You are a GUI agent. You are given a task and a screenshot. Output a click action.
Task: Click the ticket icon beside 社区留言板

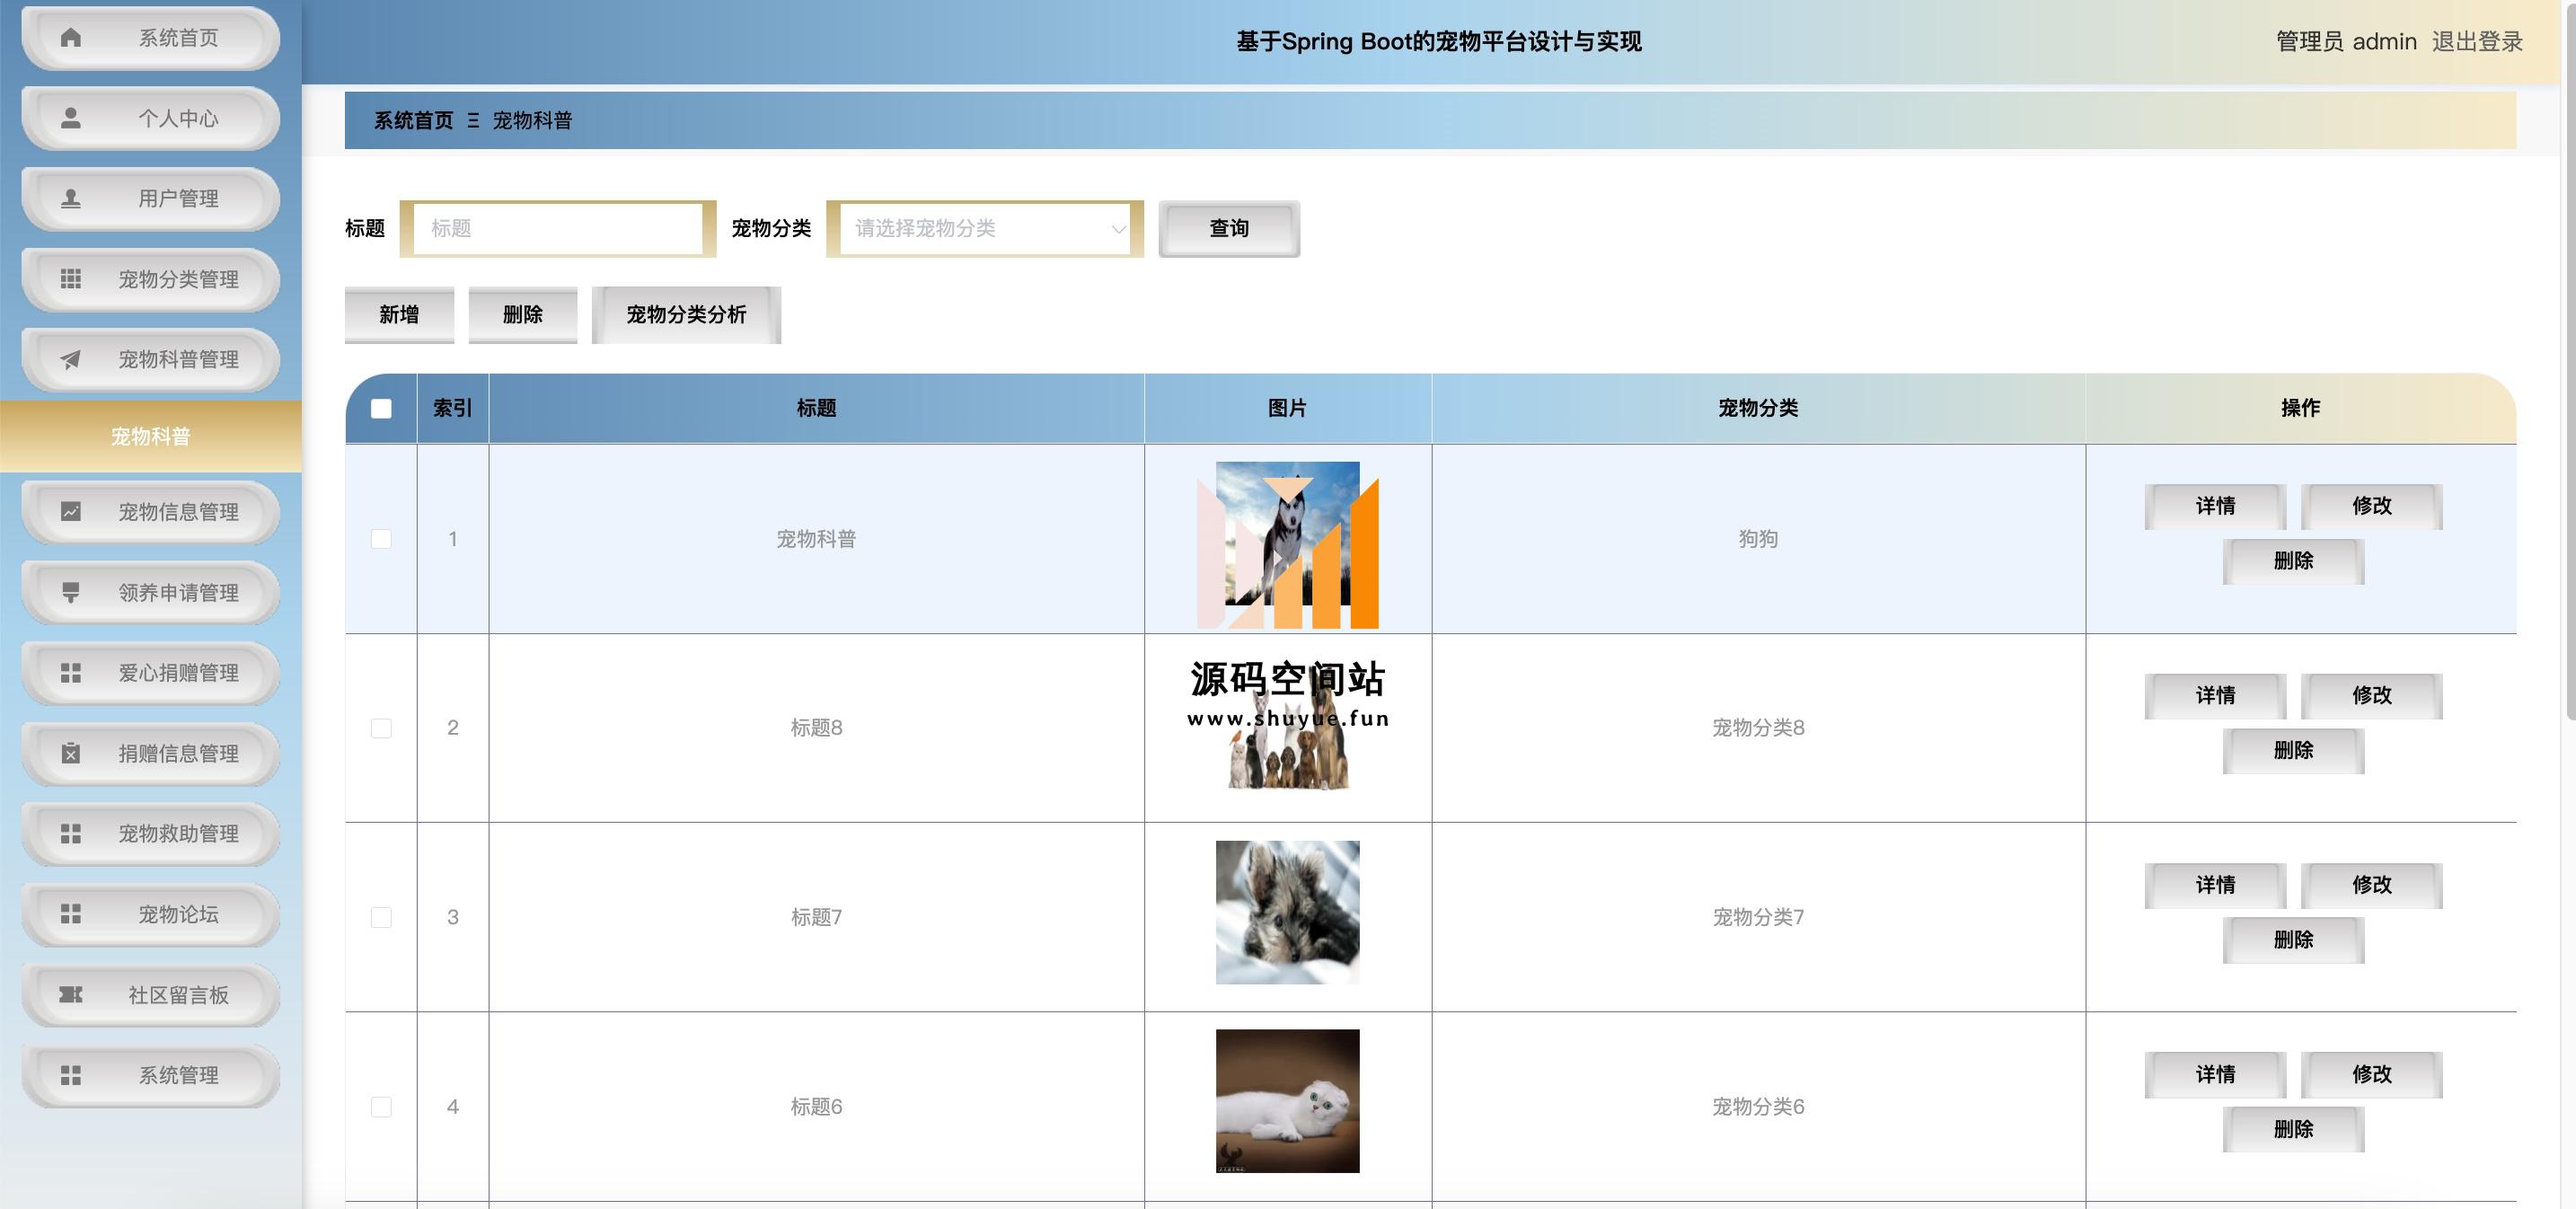point(70,995)
